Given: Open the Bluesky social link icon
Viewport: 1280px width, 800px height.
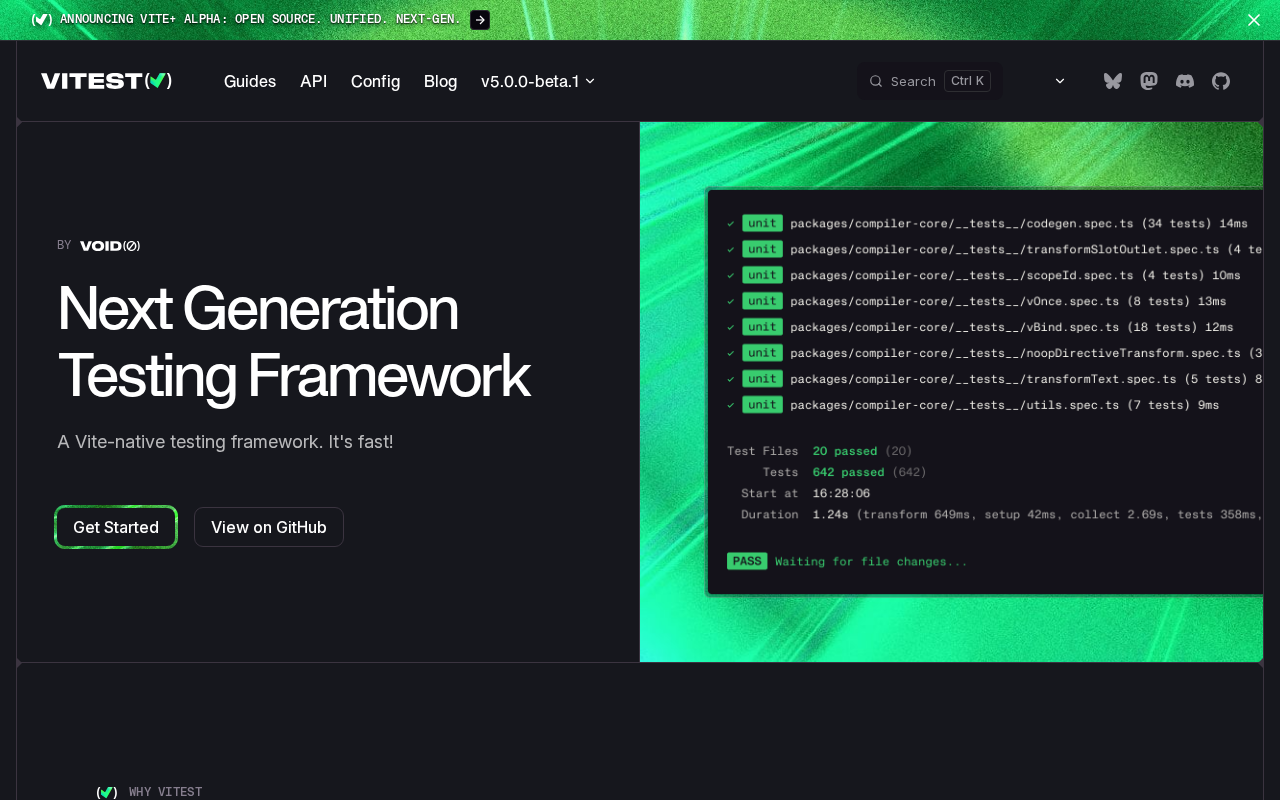Looking at the screenshot, I should 1113,81.
